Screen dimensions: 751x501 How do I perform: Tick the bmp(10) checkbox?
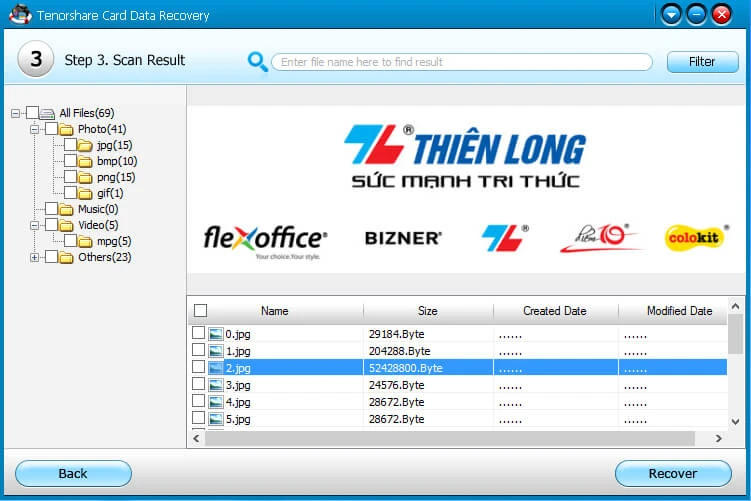click(x=70, y=160)
